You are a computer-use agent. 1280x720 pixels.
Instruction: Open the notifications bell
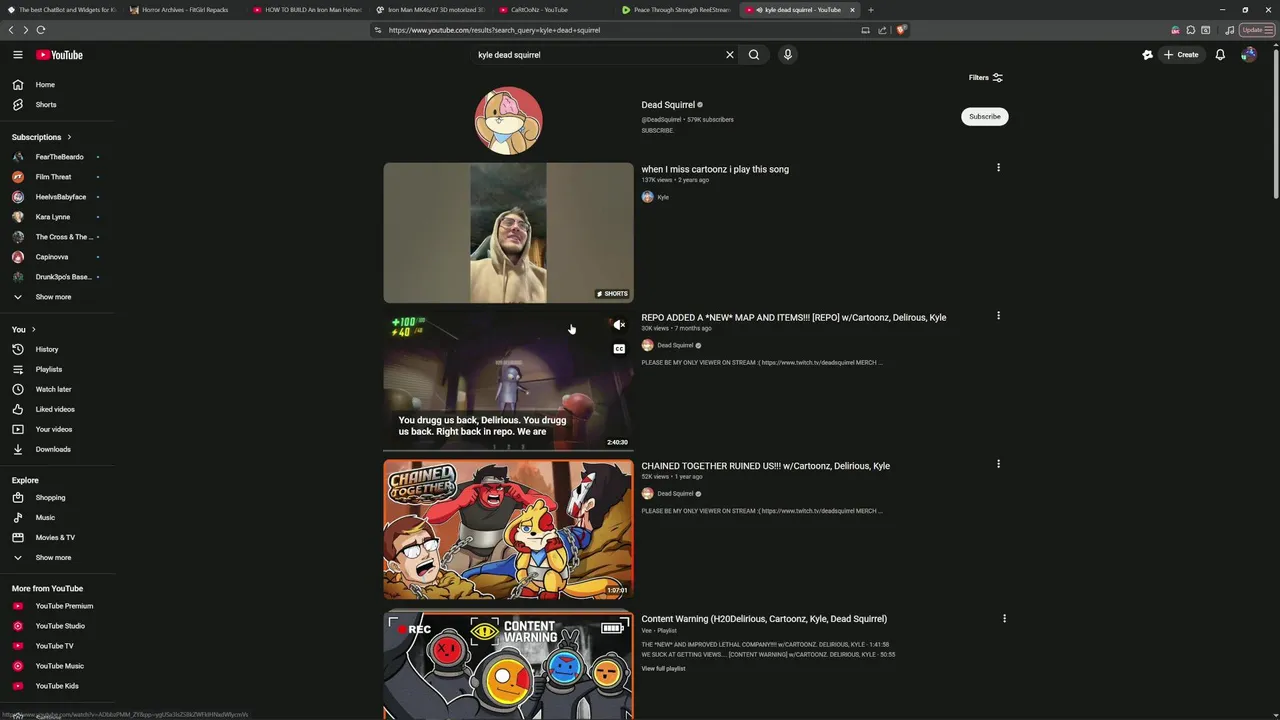click(1220, 55)
